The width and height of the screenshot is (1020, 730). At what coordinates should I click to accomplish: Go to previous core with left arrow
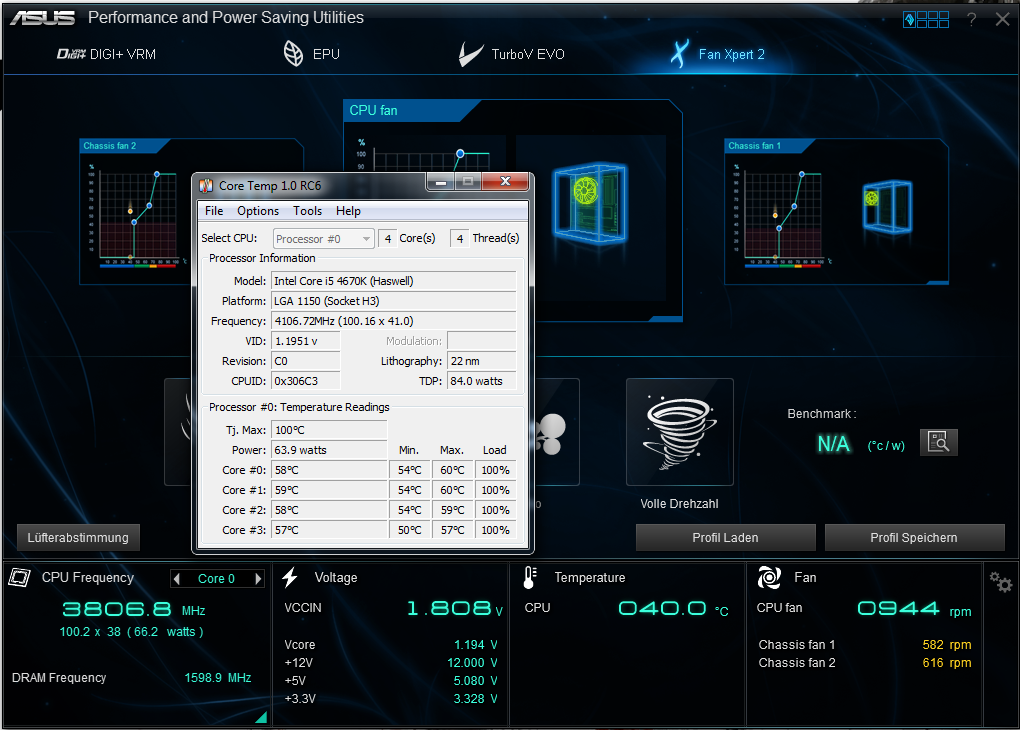(177, 578)
